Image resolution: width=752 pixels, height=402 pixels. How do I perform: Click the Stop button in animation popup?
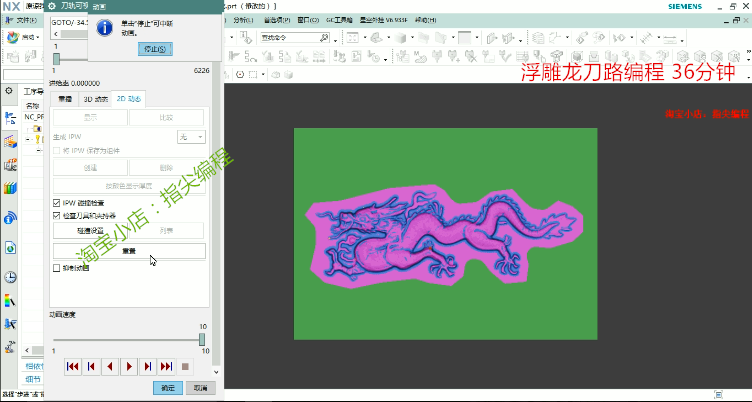155,48
